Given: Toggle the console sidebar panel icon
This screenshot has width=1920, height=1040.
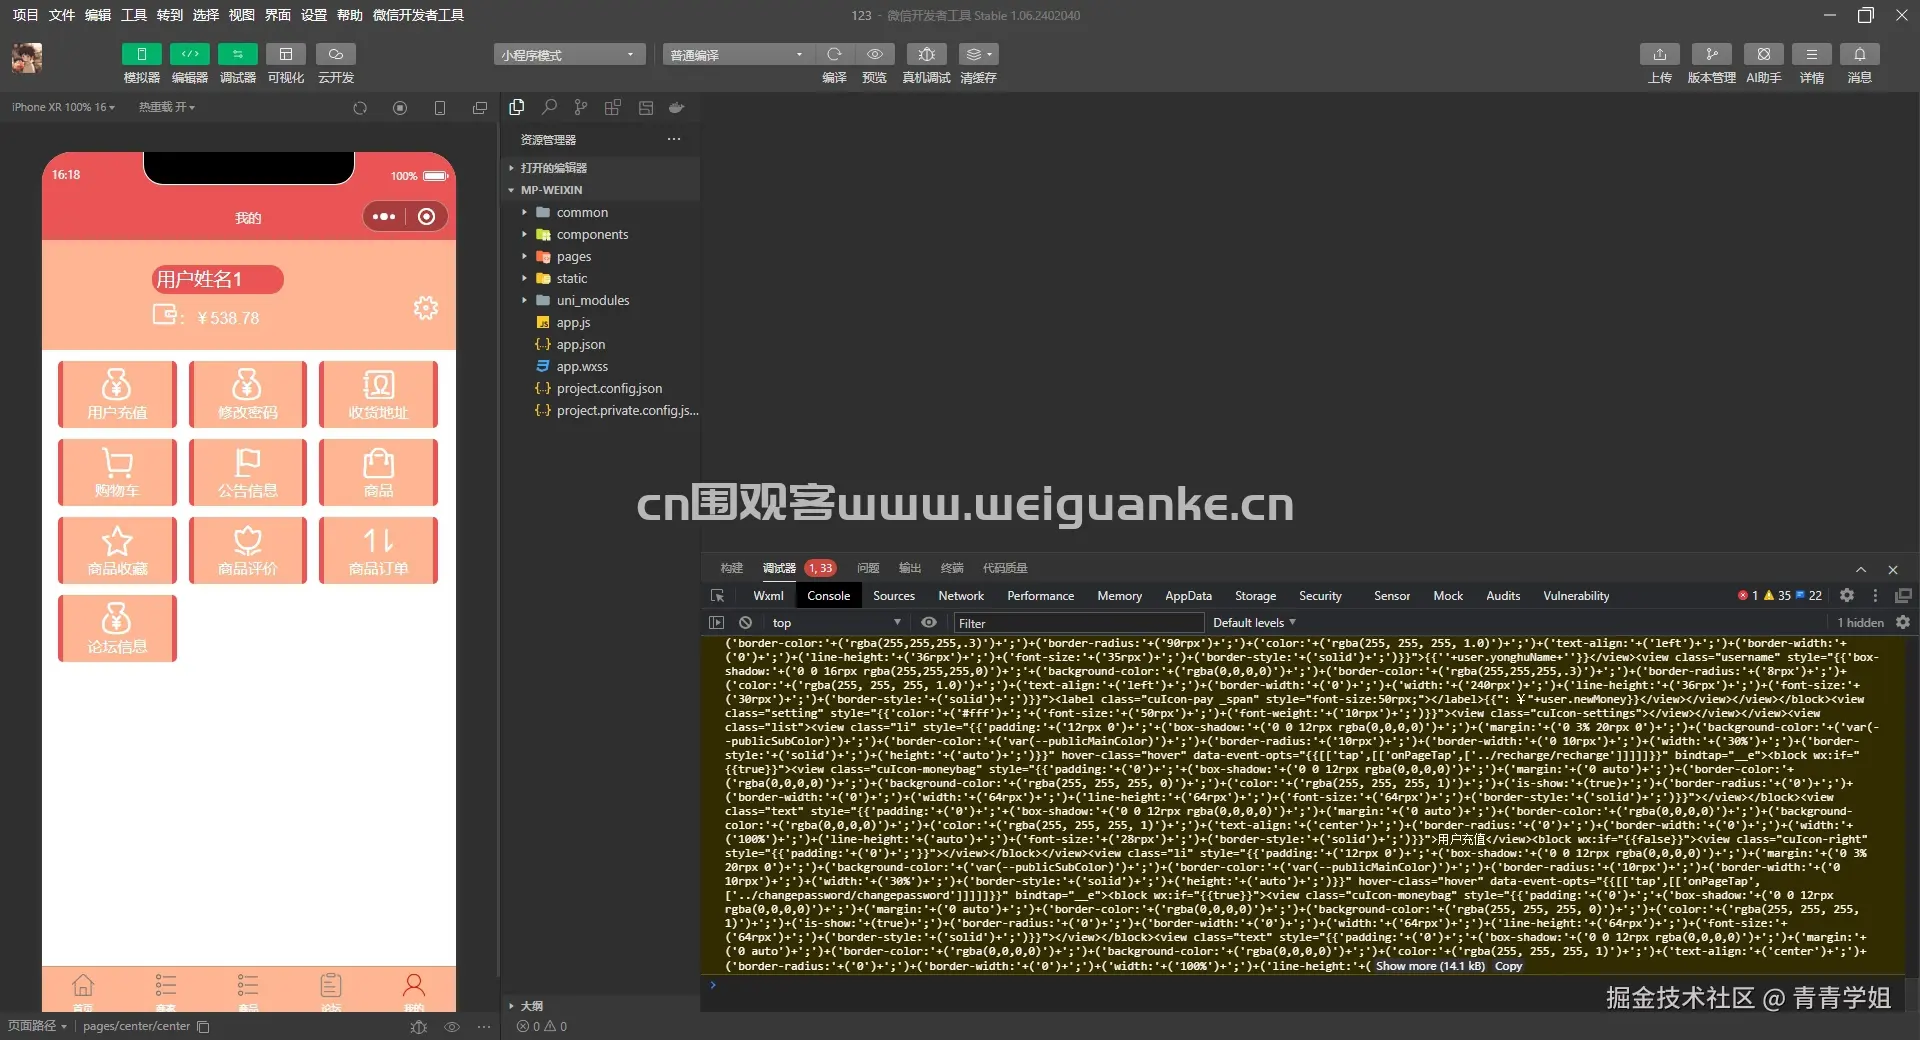Looking at the screenshot, I should tap(716, 622).
